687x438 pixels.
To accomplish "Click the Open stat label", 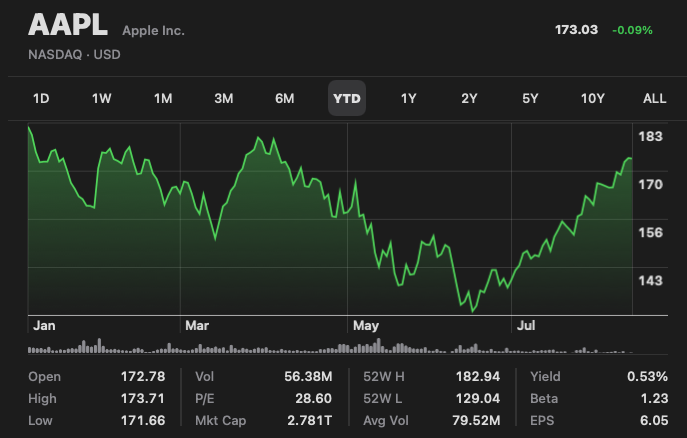I will coord(44,377).
